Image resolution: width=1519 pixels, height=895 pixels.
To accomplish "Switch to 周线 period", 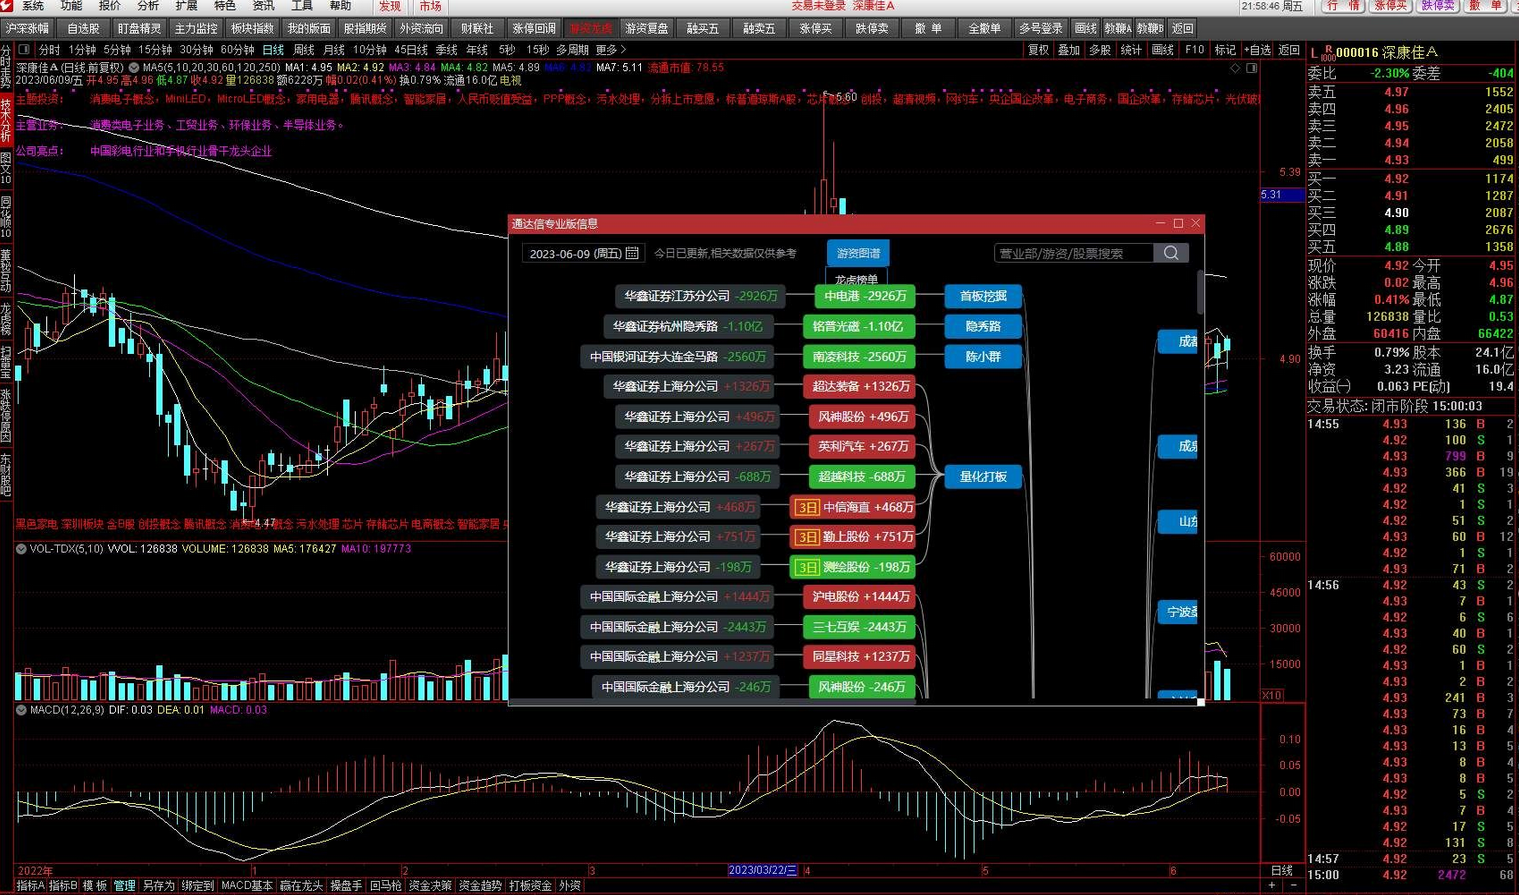I will [x=304, y=49].
